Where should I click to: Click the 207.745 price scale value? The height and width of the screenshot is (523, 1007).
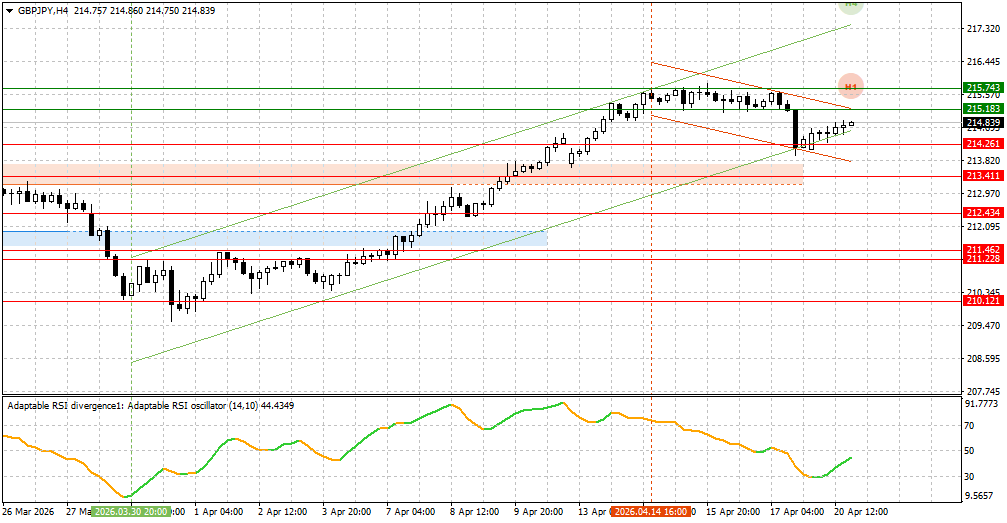pos(983,391)
